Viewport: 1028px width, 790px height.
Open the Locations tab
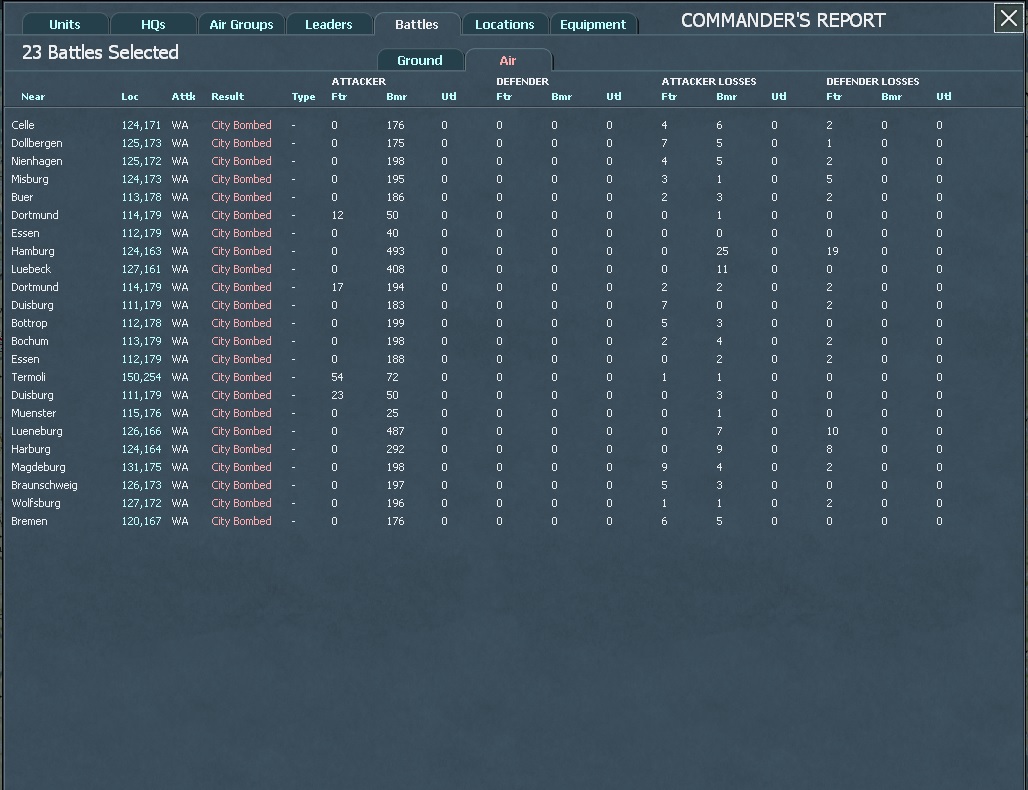pos(505,24)
